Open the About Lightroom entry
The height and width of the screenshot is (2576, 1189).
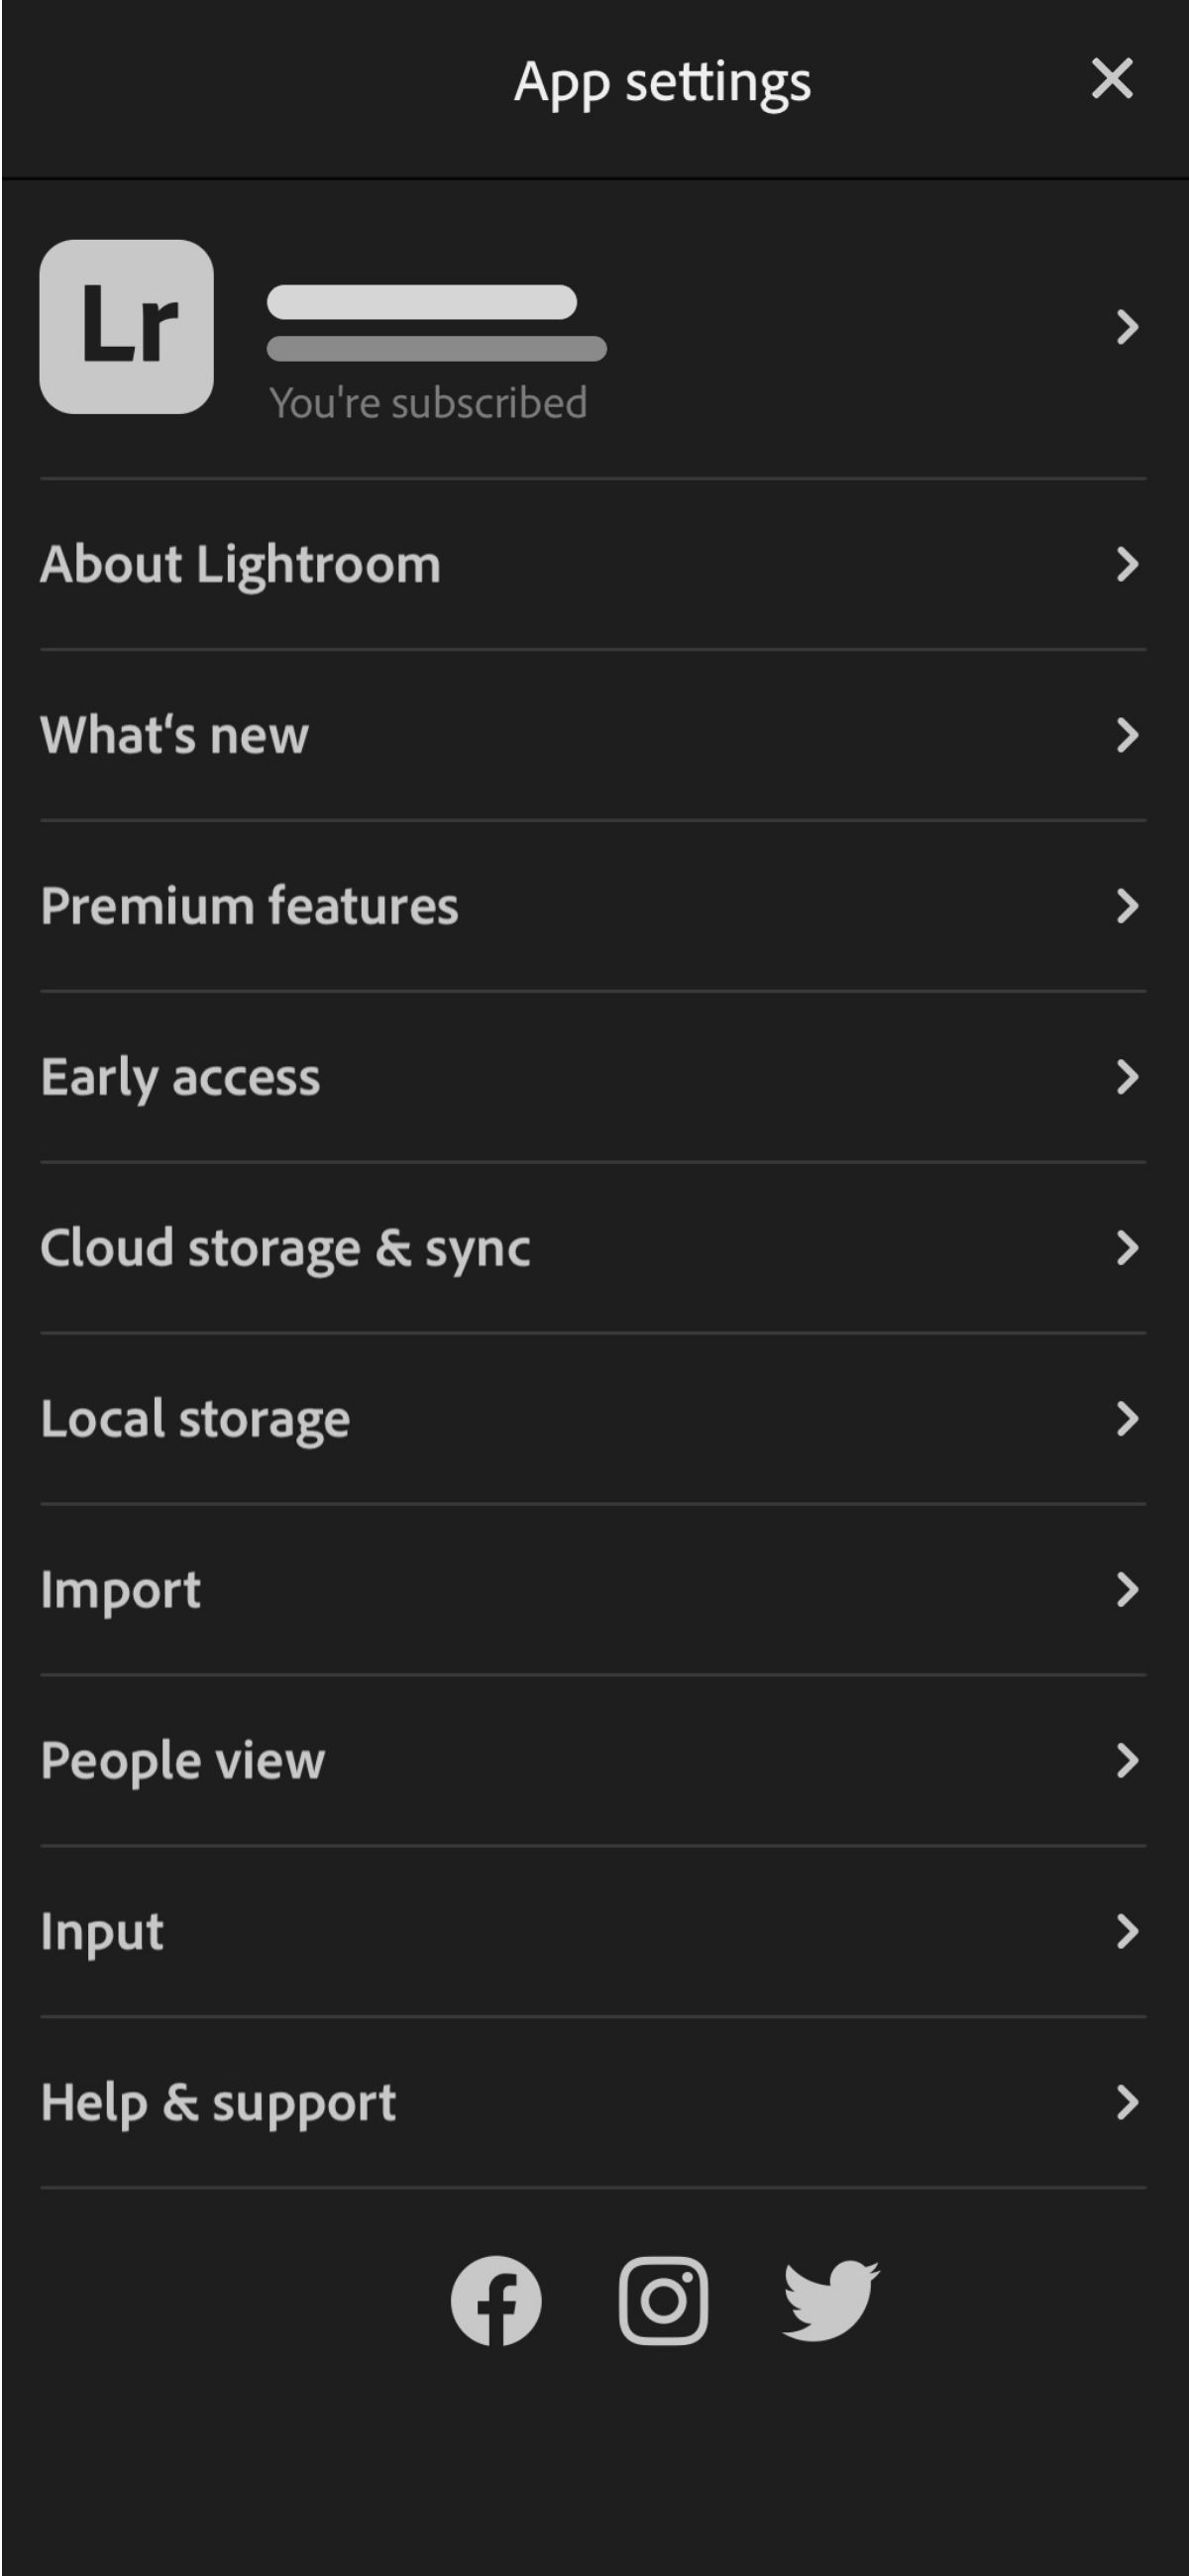[241, 565]
